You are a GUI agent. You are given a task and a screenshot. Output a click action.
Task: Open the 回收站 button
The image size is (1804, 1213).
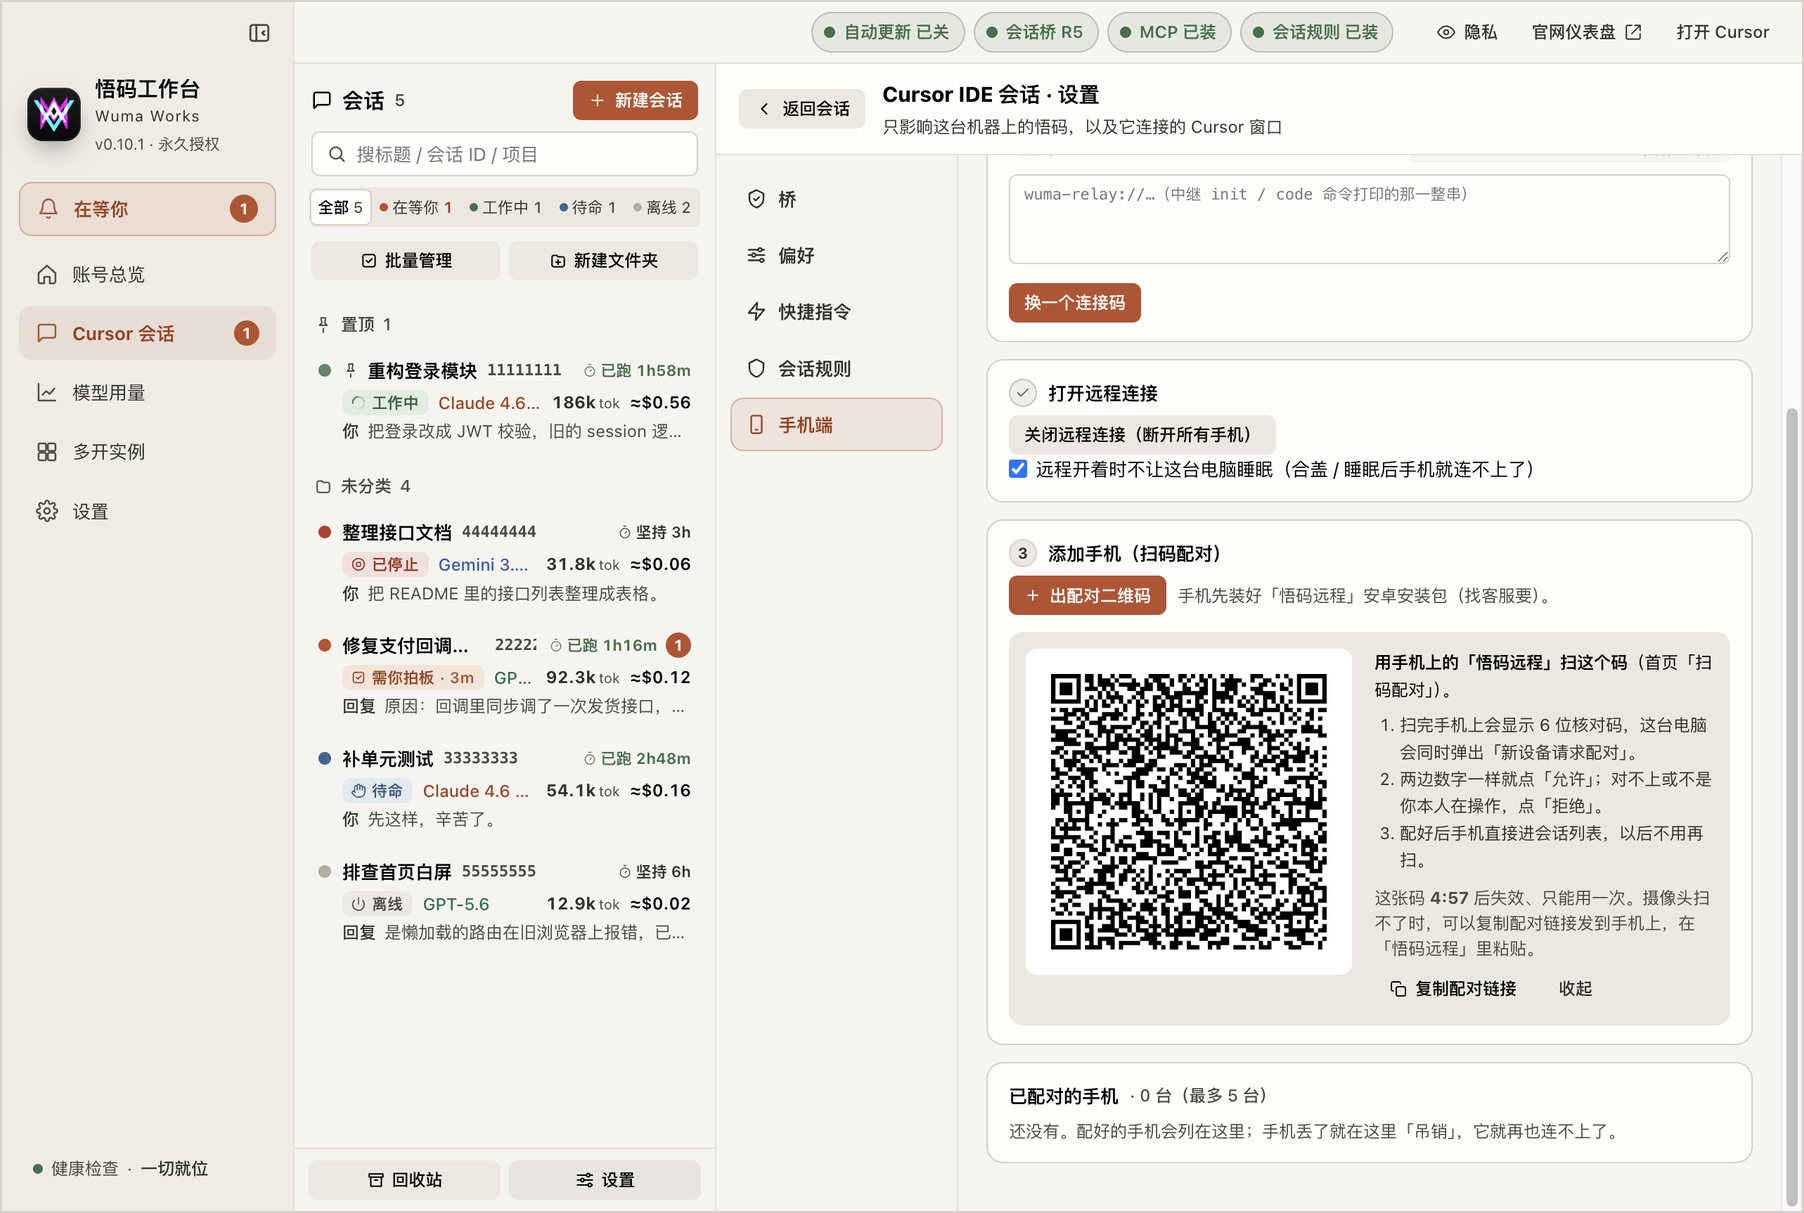click(x=405, y=1180)
